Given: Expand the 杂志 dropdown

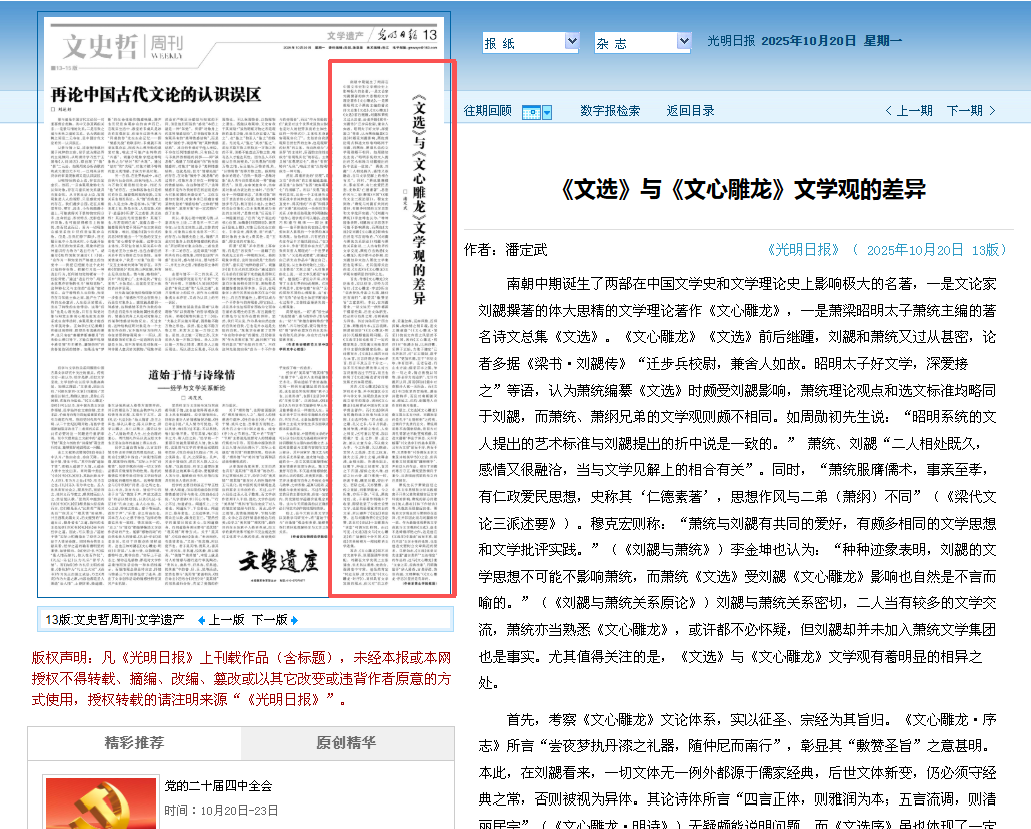Looking at the screenshot, I should 683,43.
